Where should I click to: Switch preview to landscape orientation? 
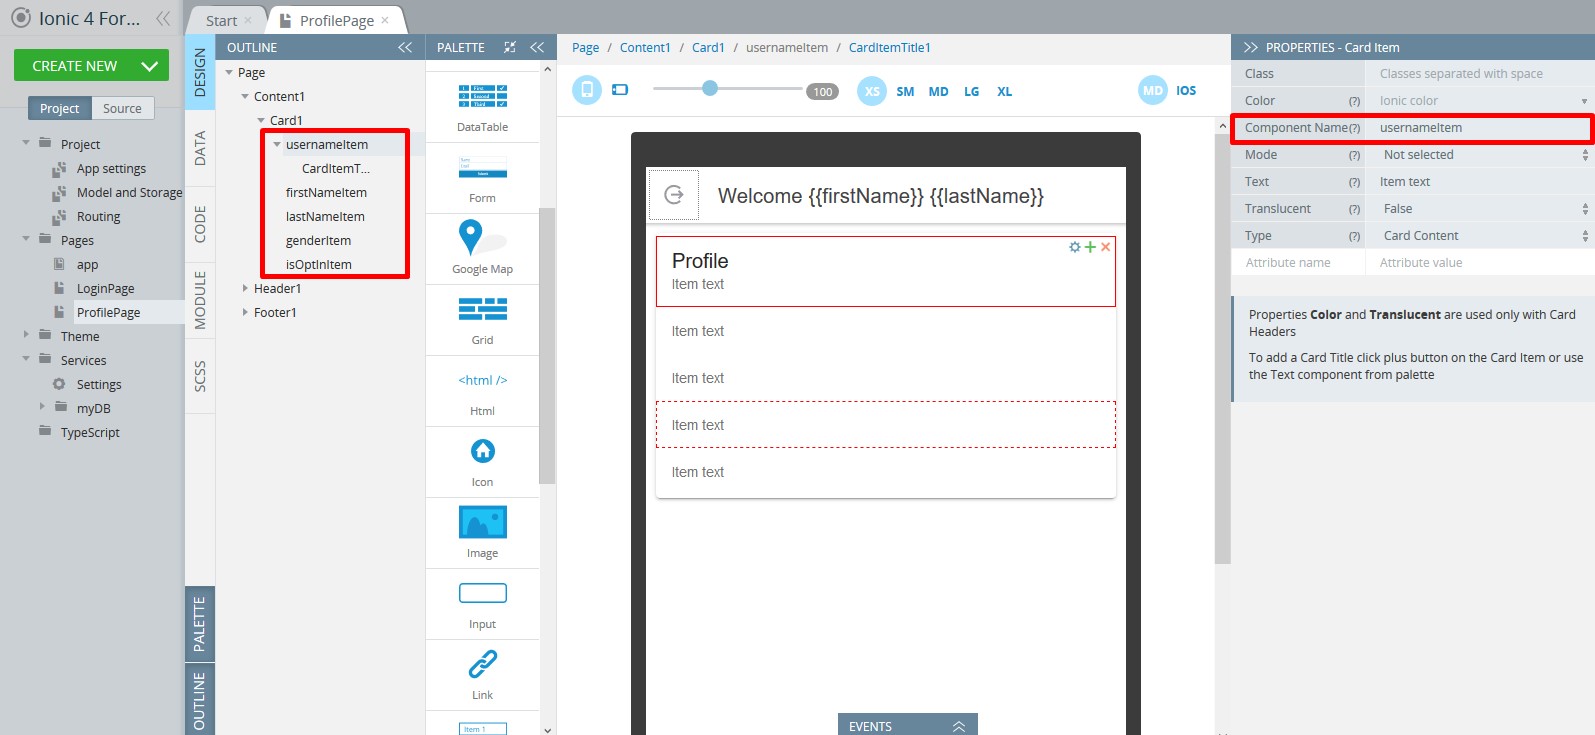620,90
